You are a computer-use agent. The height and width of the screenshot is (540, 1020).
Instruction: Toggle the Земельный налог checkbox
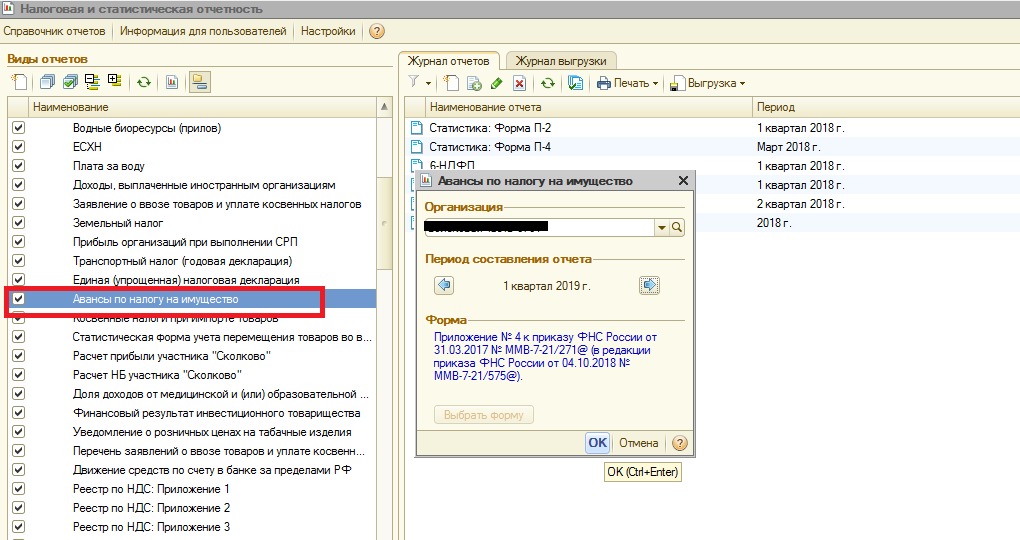coord(18,223)
